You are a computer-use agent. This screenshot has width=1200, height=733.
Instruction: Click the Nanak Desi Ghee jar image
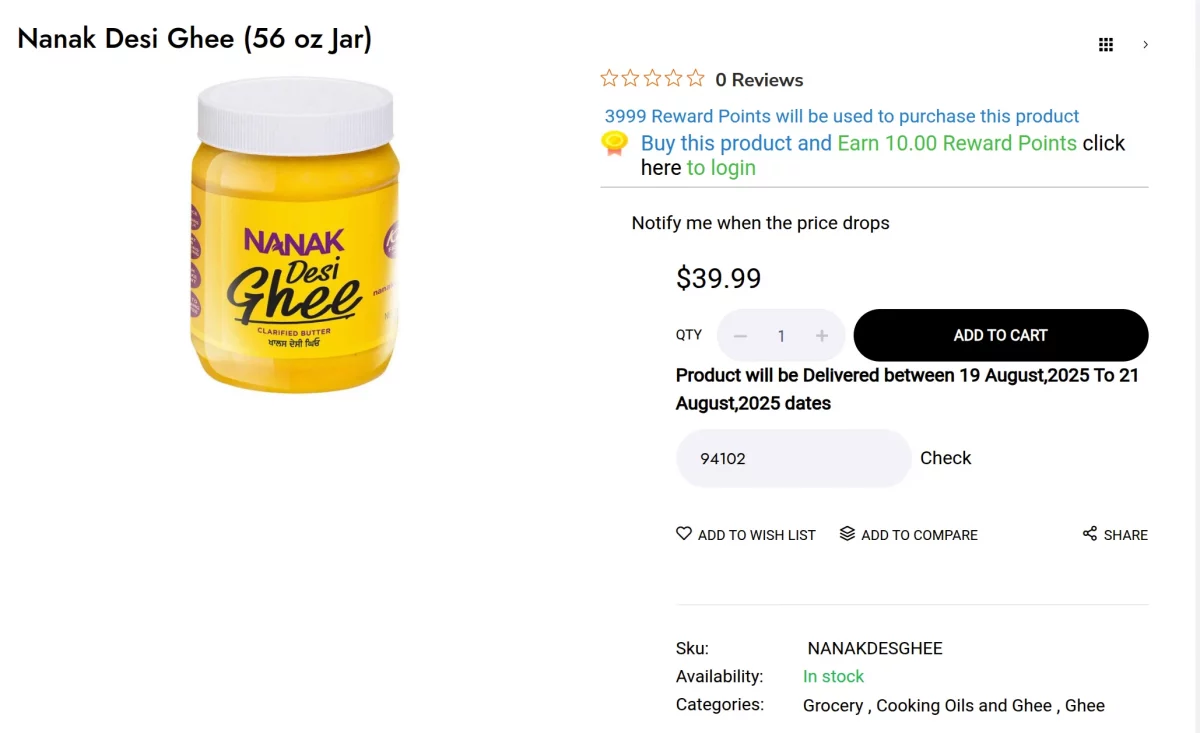tap(295, 235)
